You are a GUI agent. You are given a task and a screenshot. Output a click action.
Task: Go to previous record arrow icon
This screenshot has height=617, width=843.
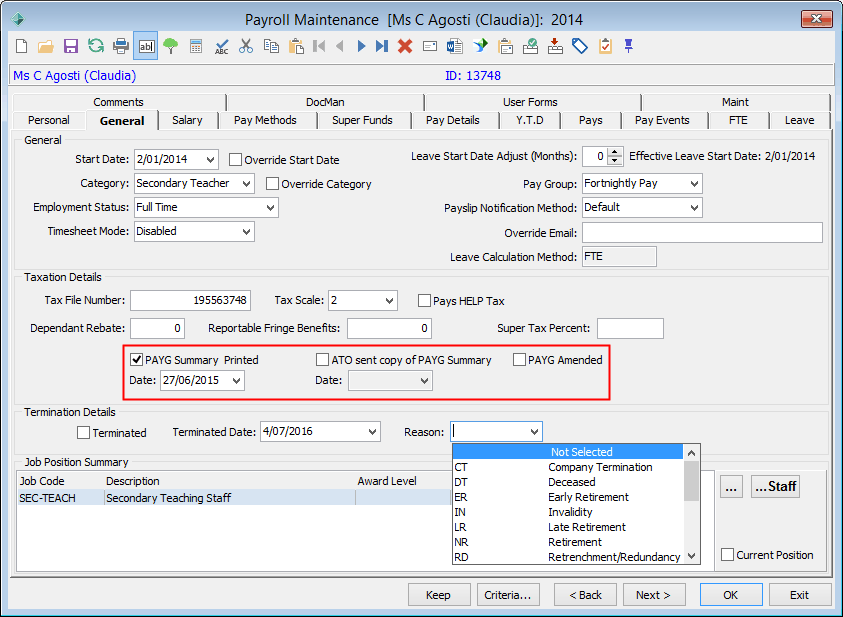(340, 46)
